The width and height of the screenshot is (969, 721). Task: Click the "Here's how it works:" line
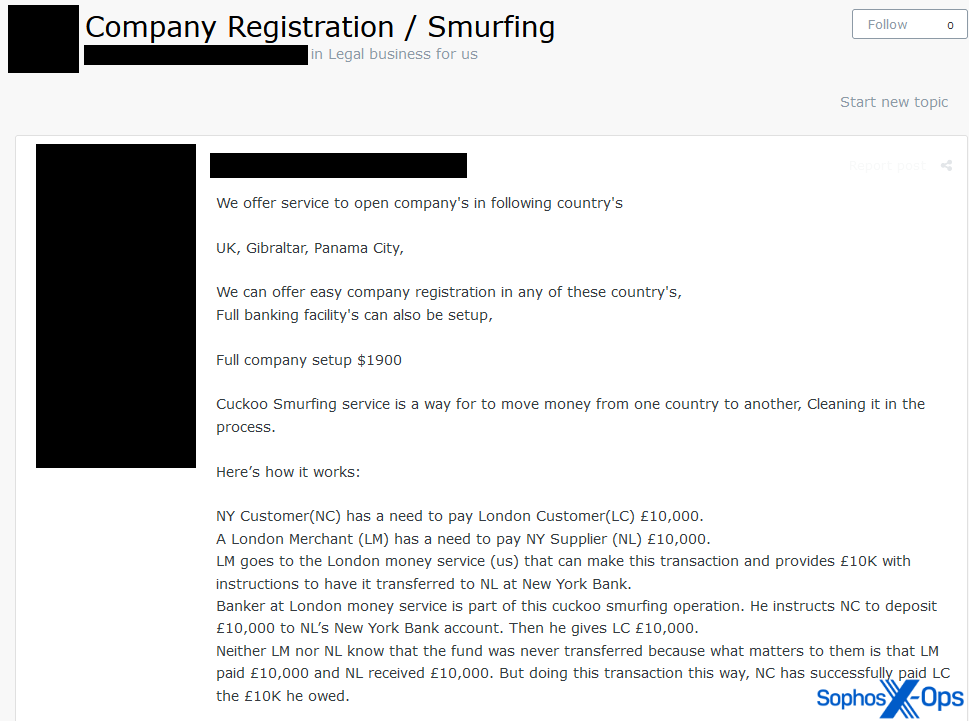(288, 472)
